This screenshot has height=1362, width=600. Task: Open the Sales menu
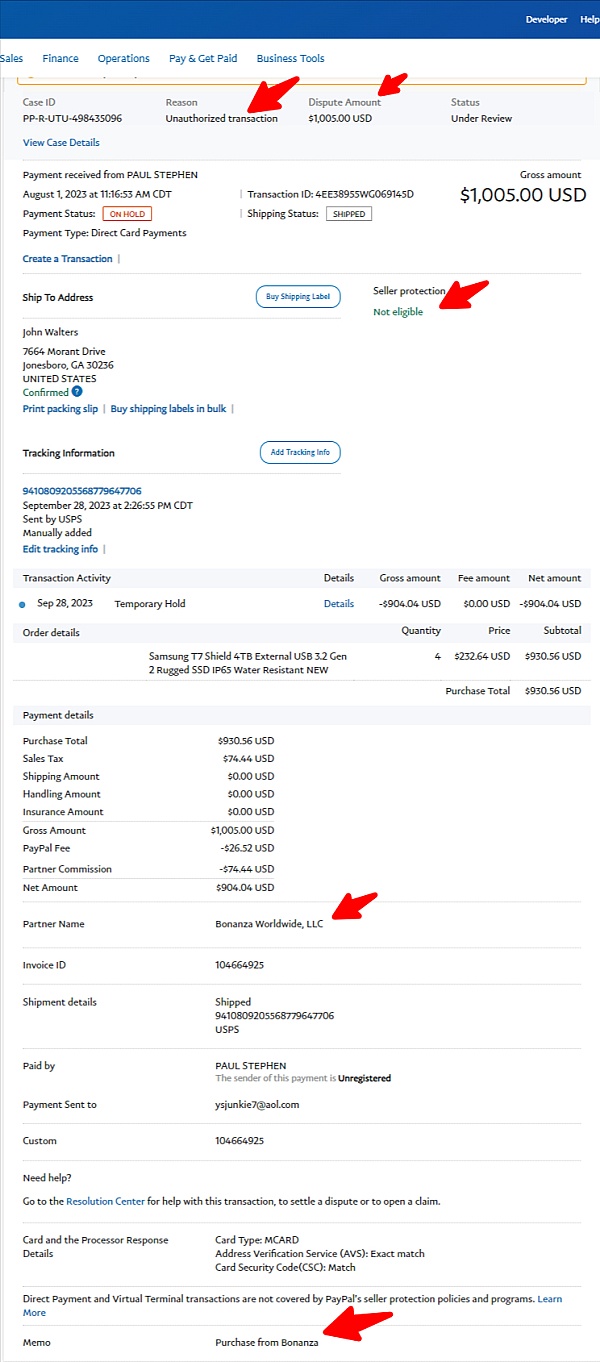[x=12, y=58]
